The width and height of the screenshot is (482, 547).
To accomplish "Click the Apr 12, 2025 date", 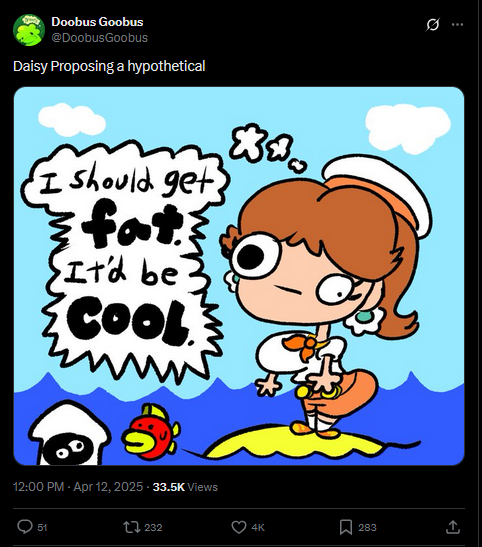I will pyautogui.click(x=108, y=487).
